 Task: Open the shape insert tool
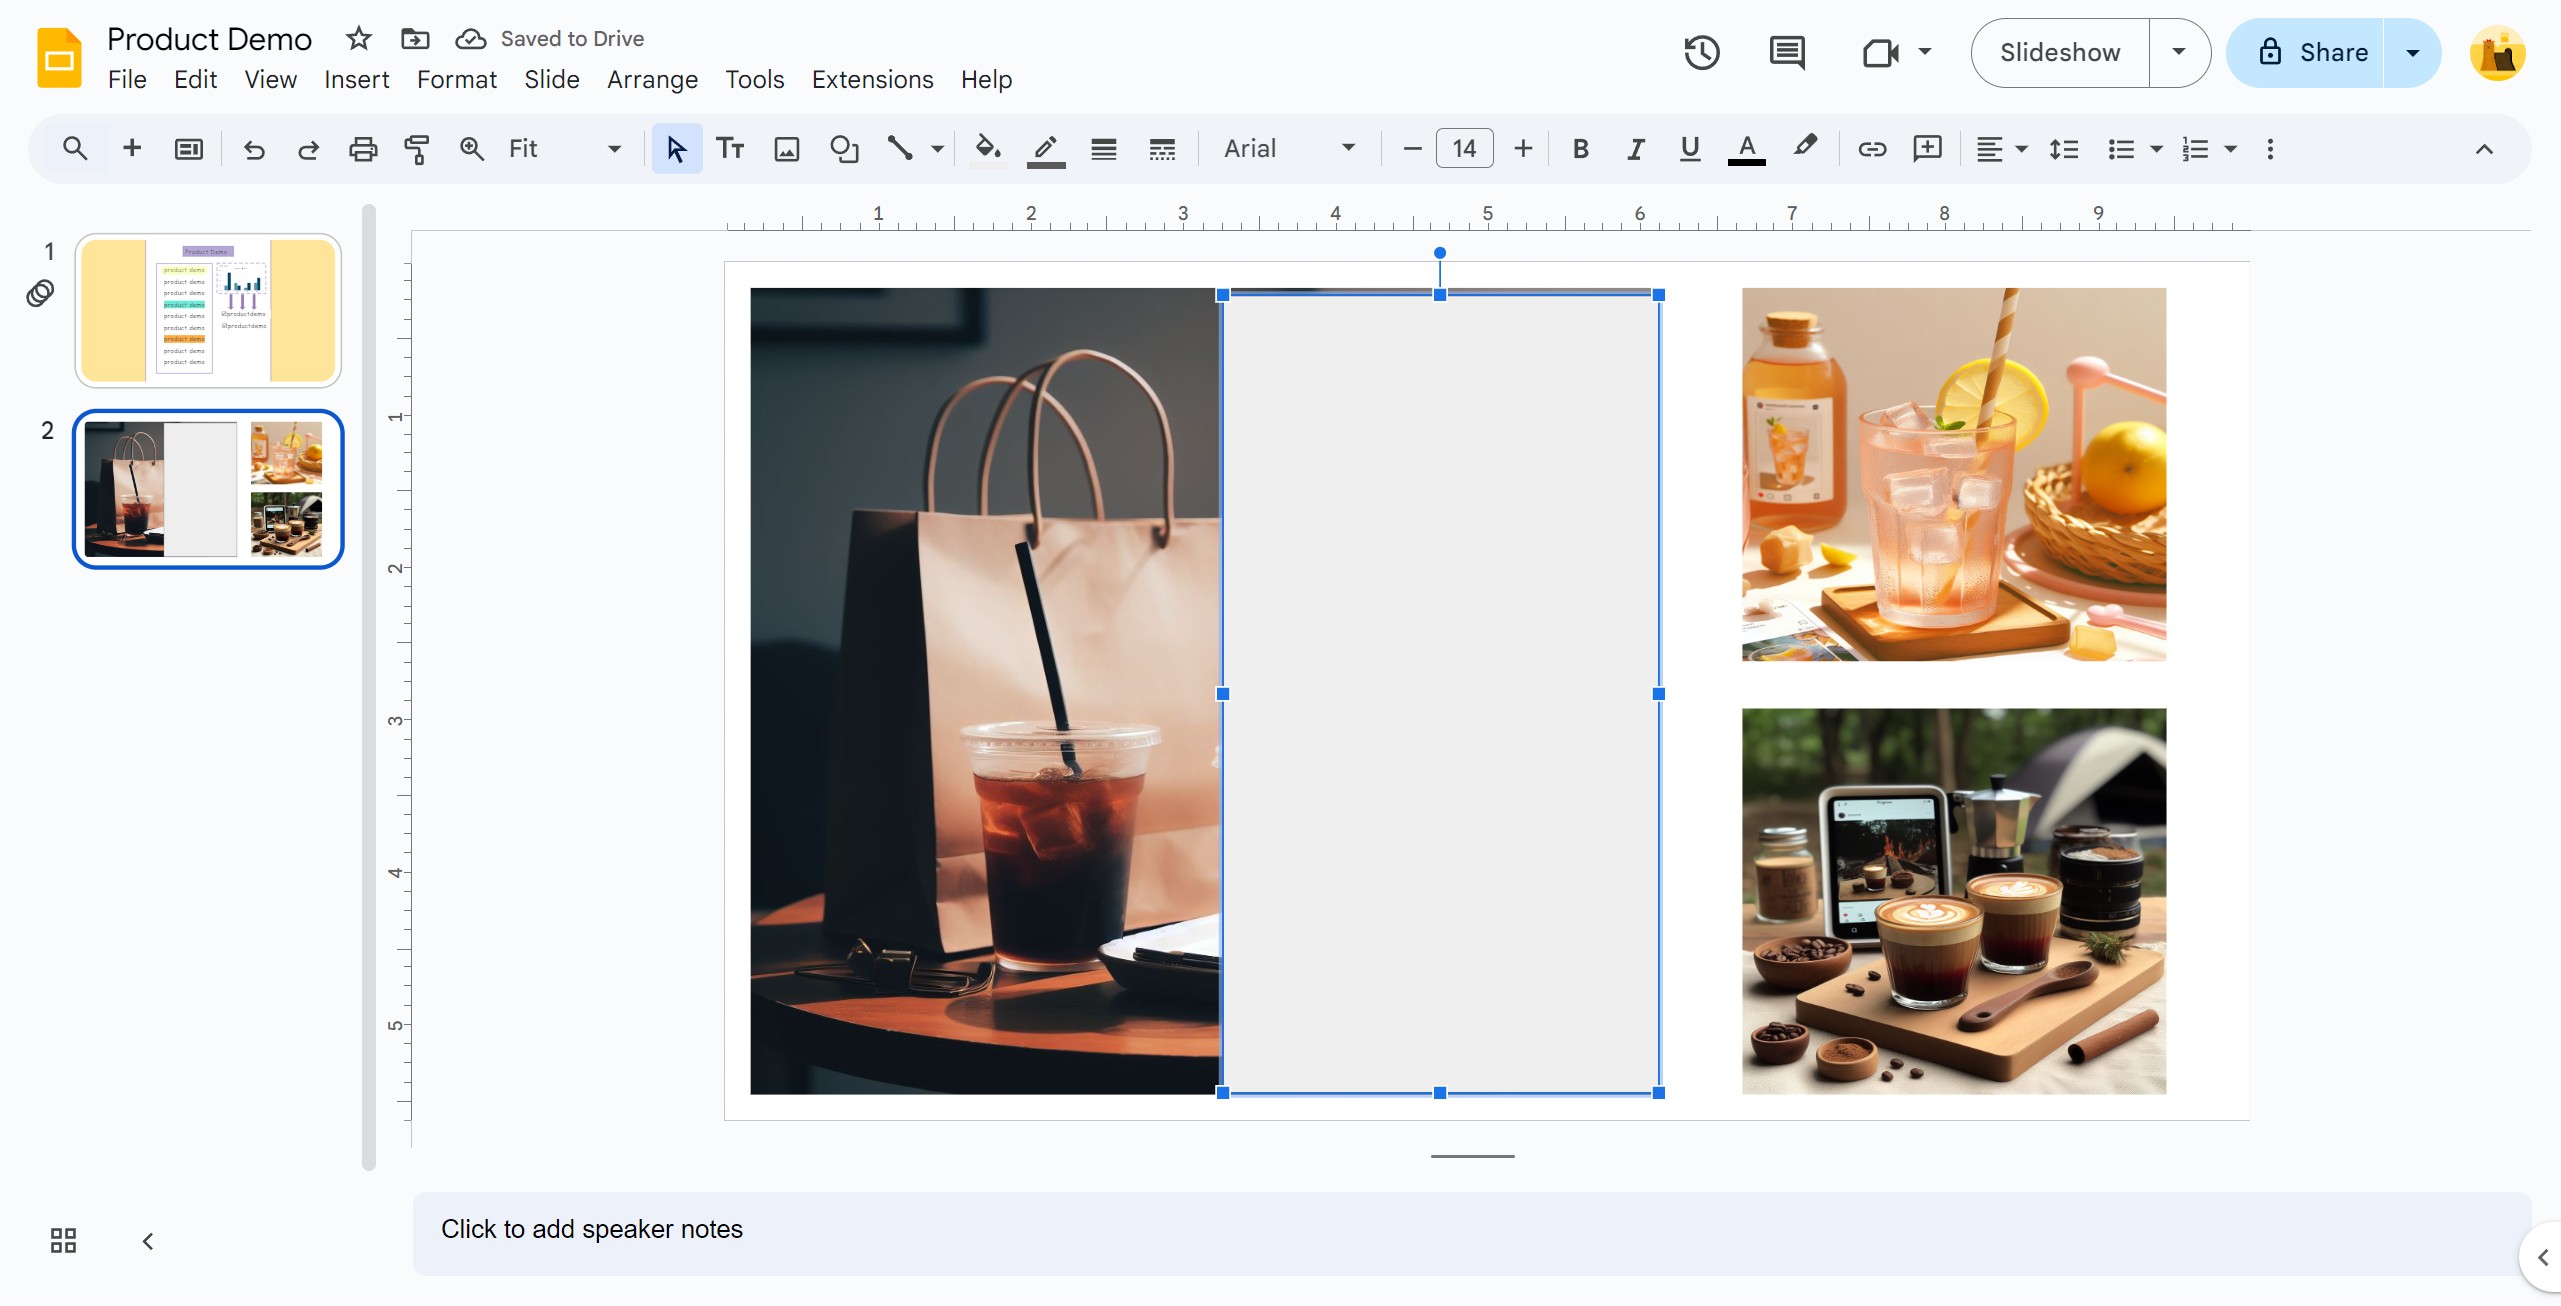[844, 149]
